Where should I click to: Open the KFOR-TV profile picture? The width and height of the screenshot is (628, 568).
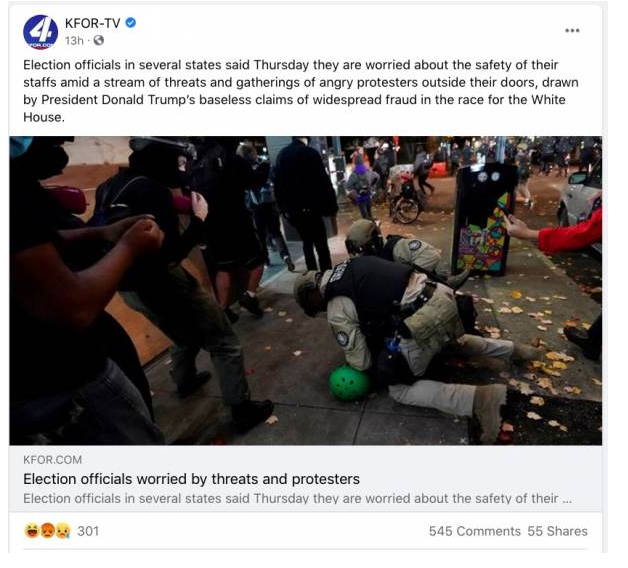(40, 32)
